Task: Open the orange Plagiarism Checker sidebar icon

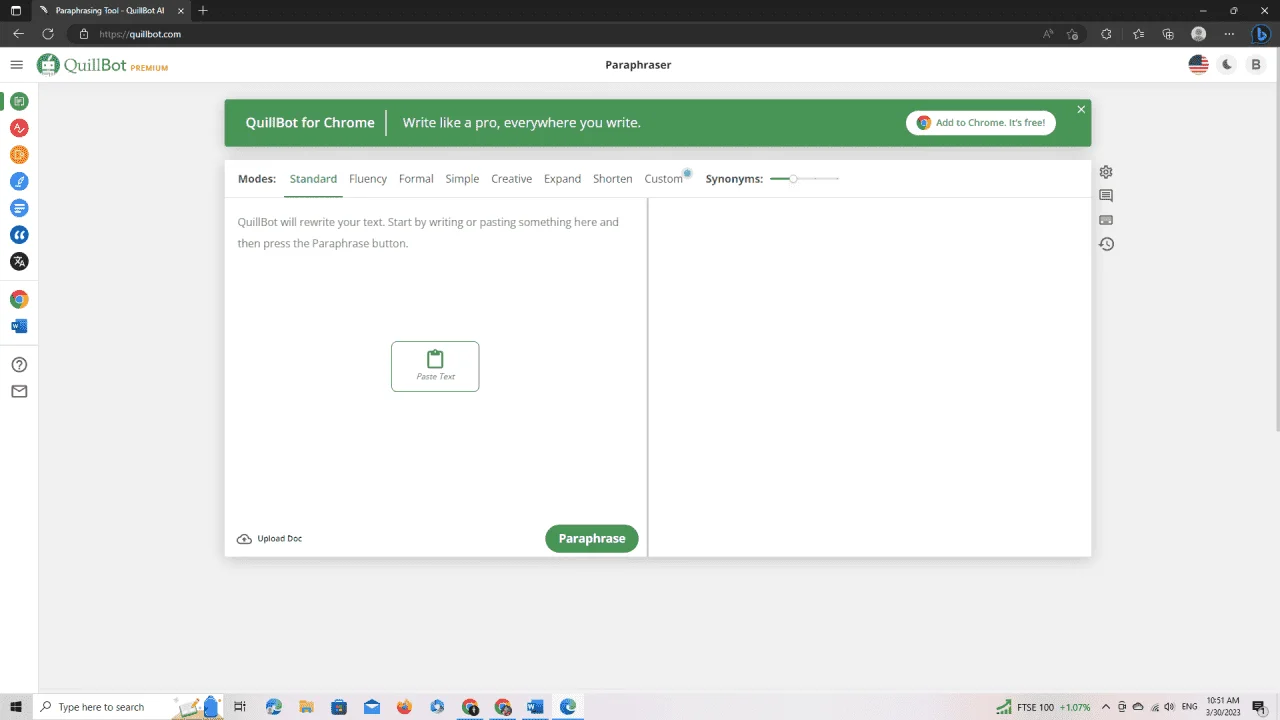Action: pyautogui.click(x=19, y=155)
